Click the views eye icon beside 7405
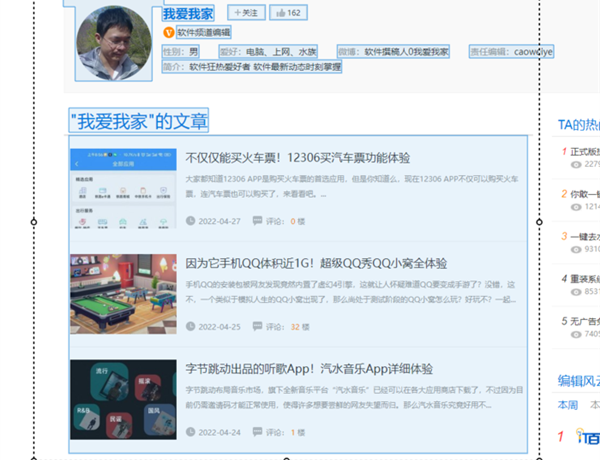The height and width of the screenshot is (460, 600). (x=576, y=334)
